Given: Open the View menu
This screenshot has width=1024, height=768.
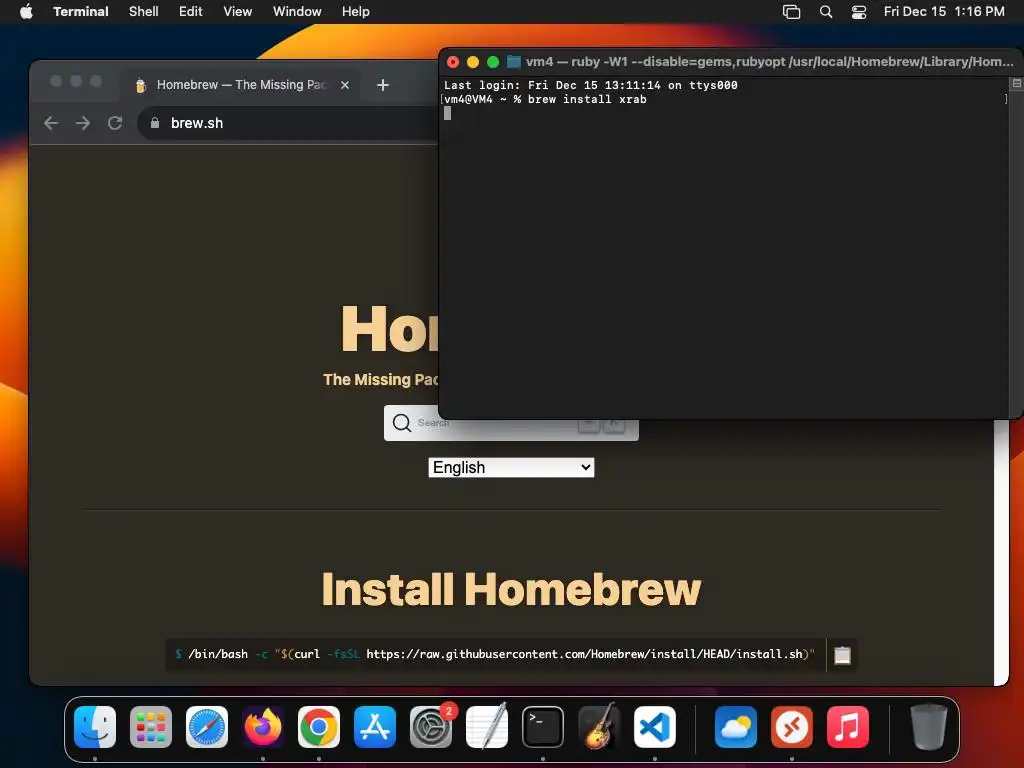Looking at the screenshot, I should point(238,11).
